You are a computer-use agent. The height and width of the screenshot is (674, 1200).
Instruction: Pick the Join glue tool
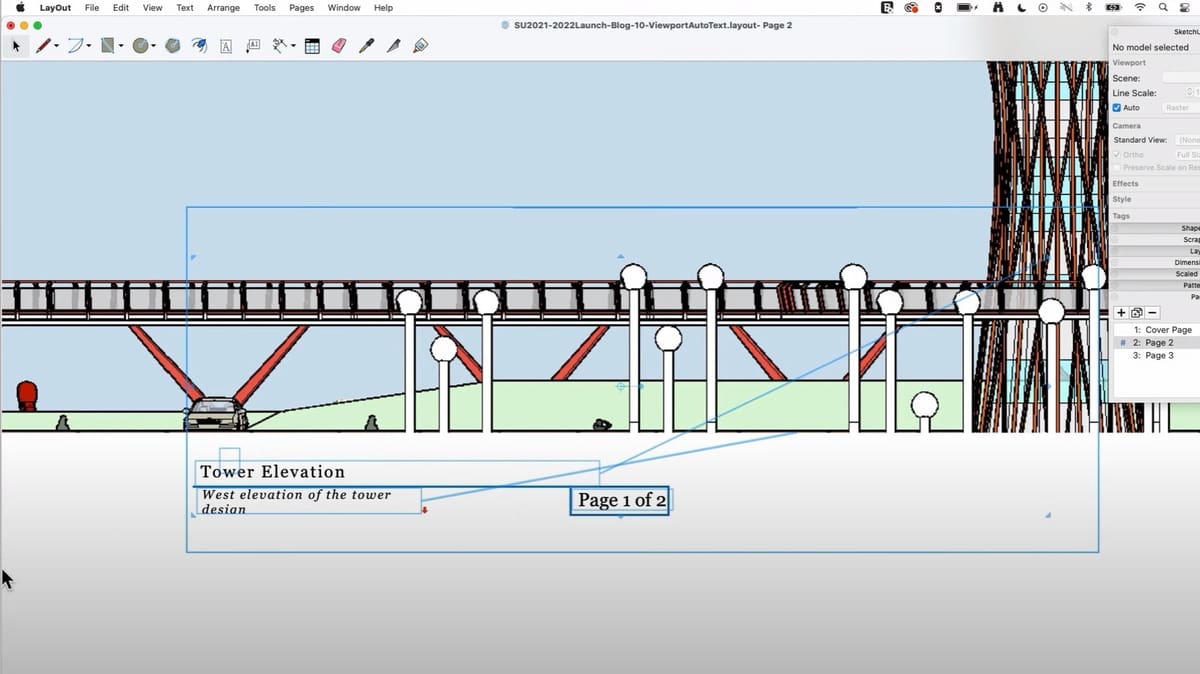point(420,46)
